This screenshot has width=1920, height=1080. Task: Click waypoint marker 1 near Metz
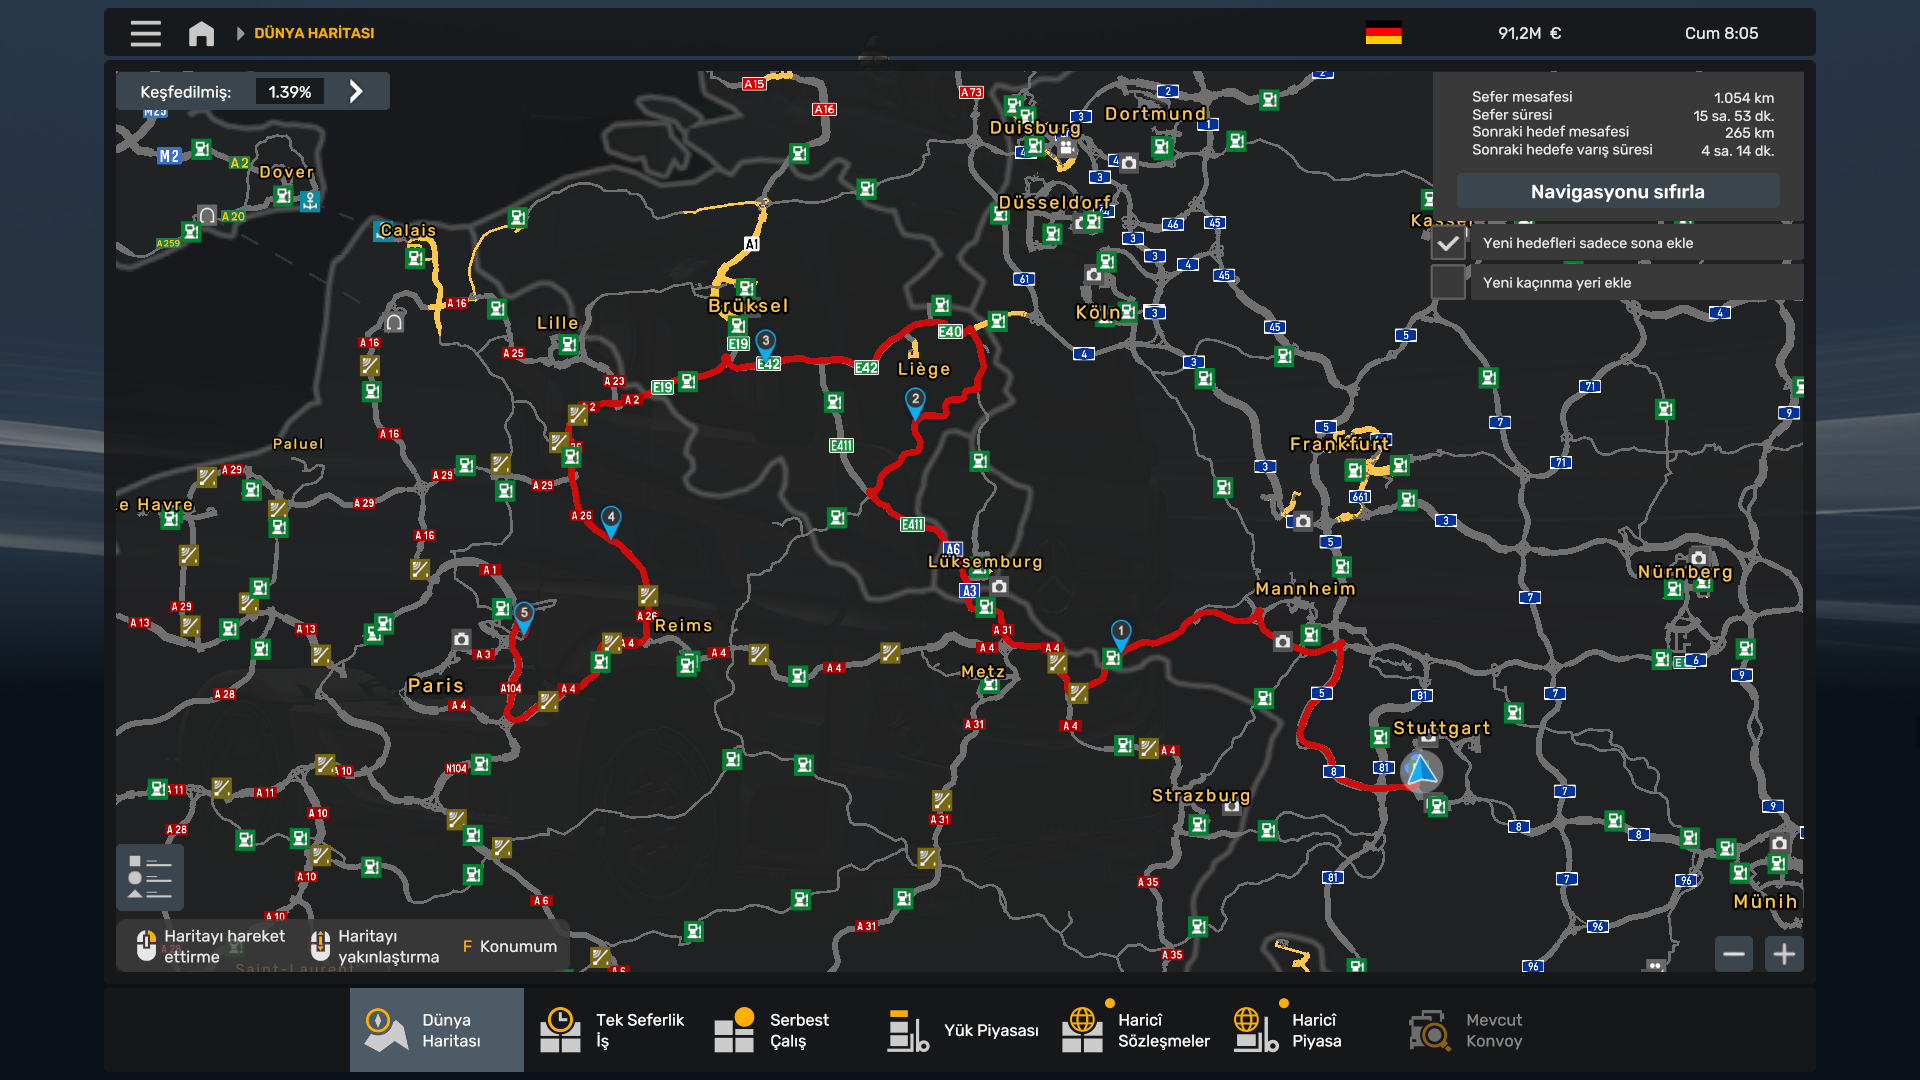click(1121, 633)
